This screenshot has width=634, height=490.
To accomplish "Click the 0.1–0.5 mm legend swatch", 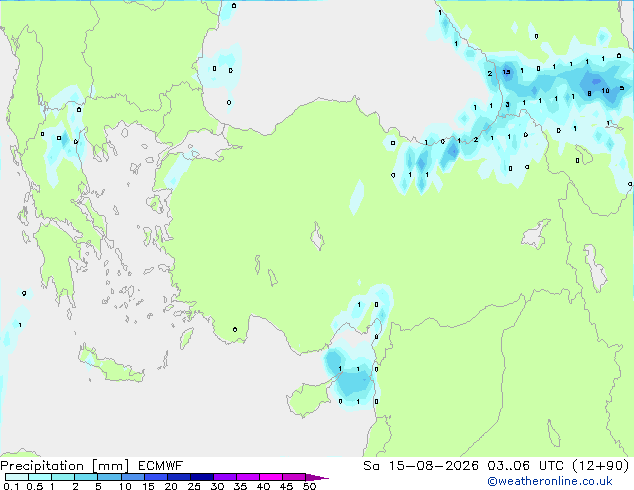I will click(17, 477).
